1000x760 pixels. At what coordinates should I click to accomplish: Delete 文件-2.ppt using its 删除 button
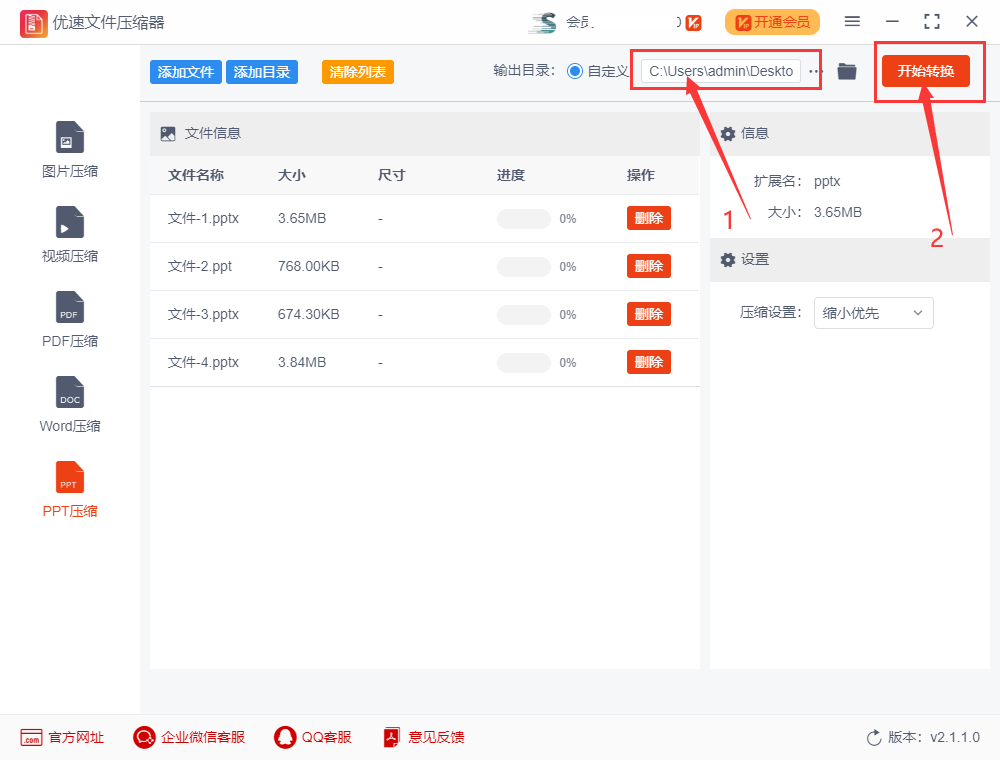(648, 266)
